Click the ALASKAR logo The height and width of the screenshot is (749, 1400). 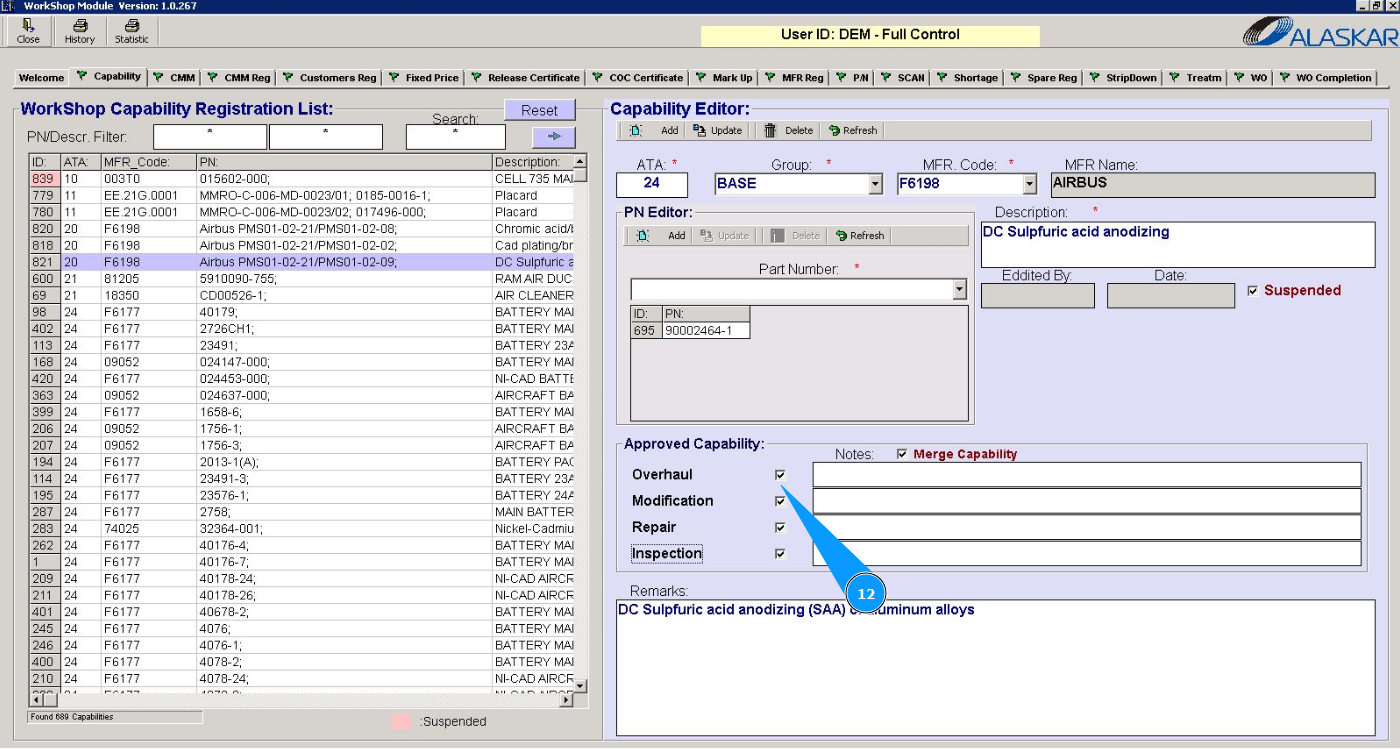coord(1320,34)
